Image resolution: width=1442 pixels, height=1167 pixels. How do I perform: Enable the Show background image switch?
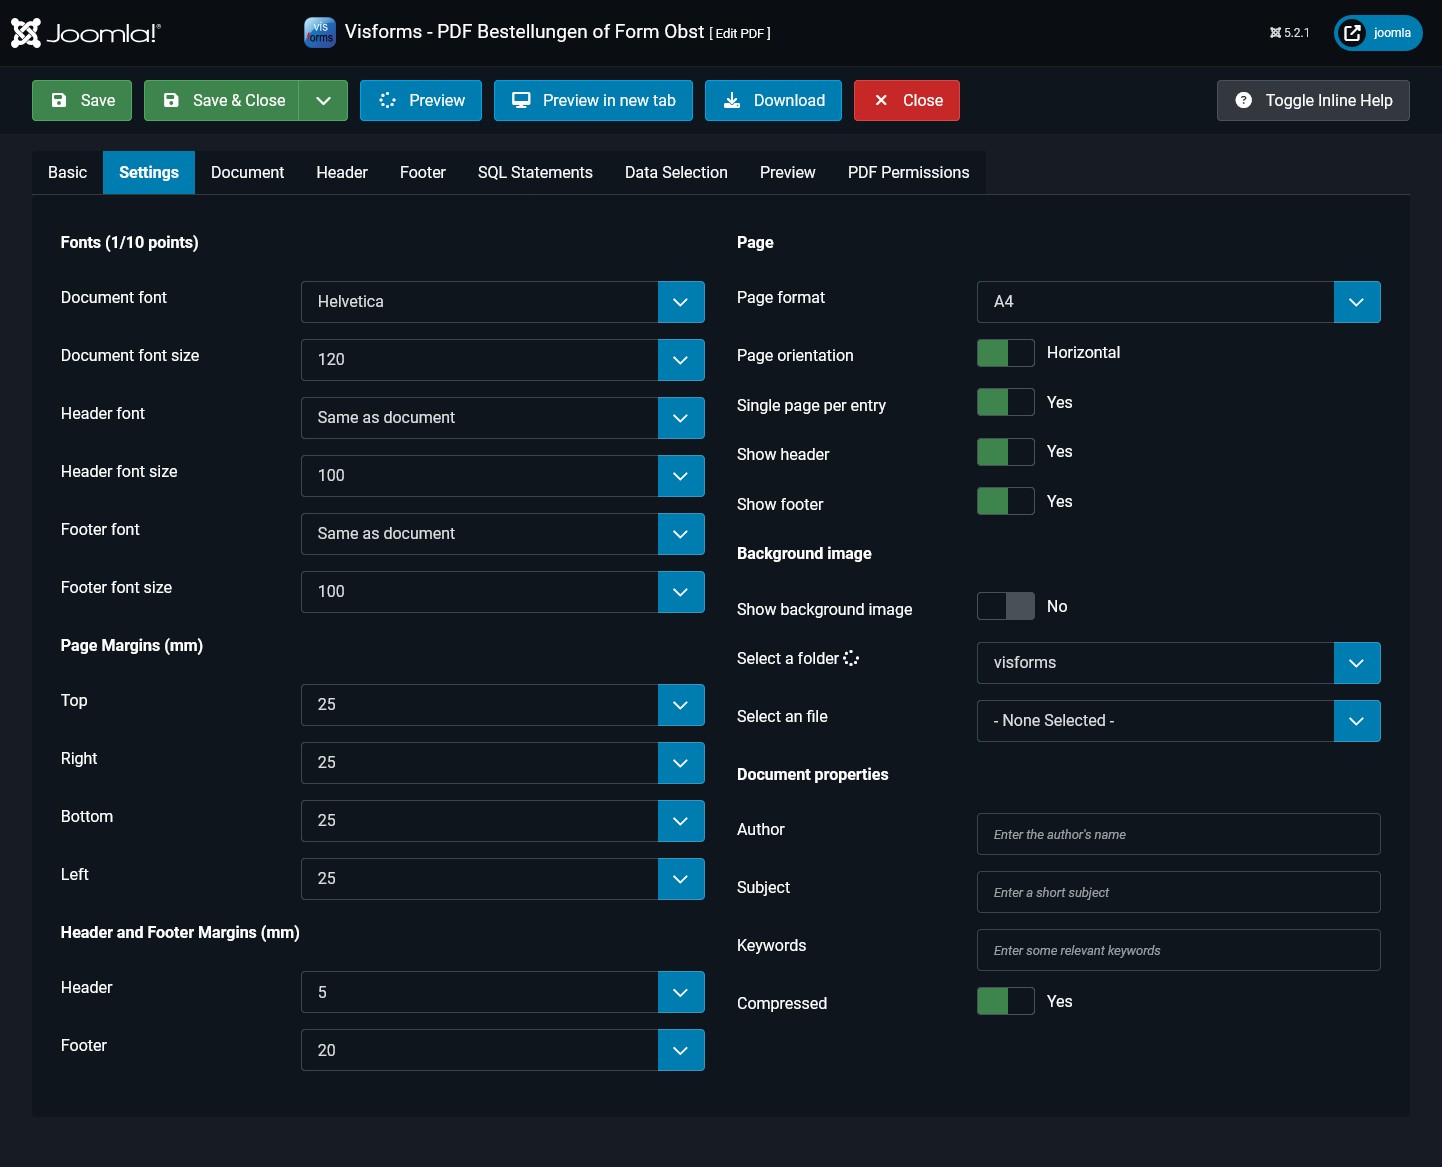click(x=1005, y=606)
